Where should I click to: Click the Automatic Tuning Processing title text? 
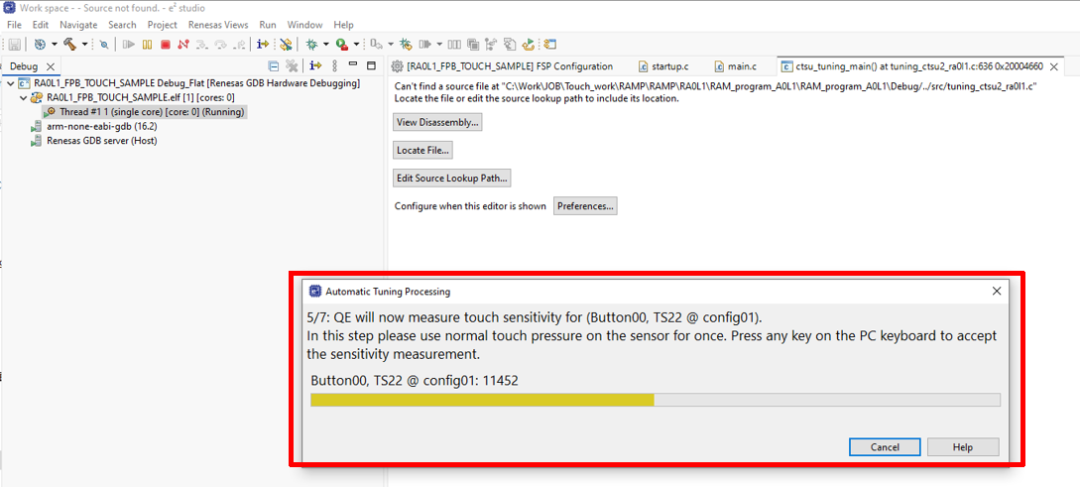point(388,291)
